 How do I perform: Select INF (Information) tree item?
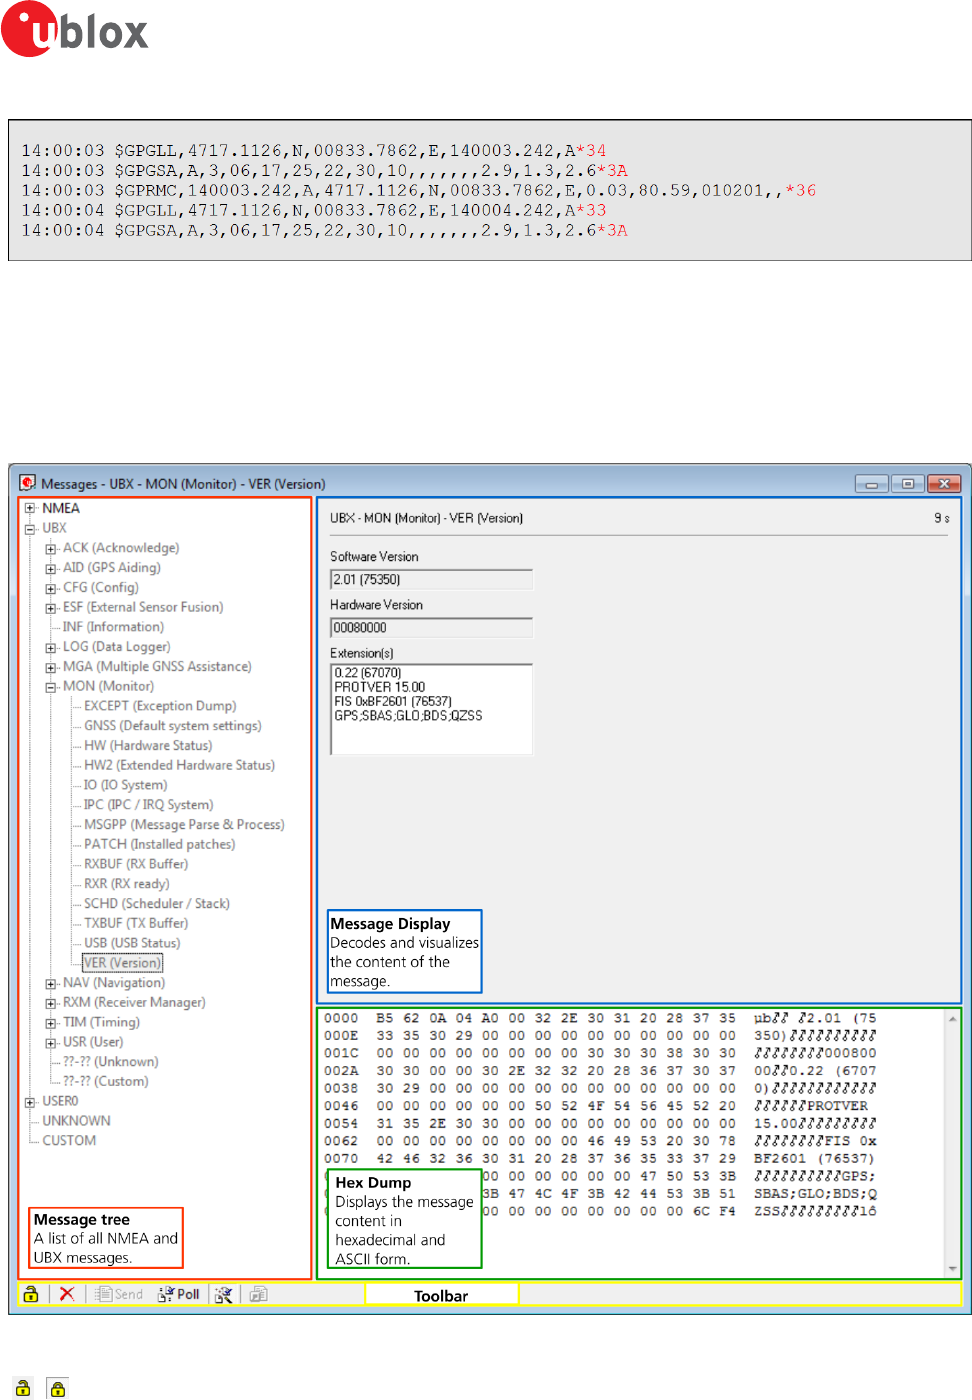(x=113, y=627)
